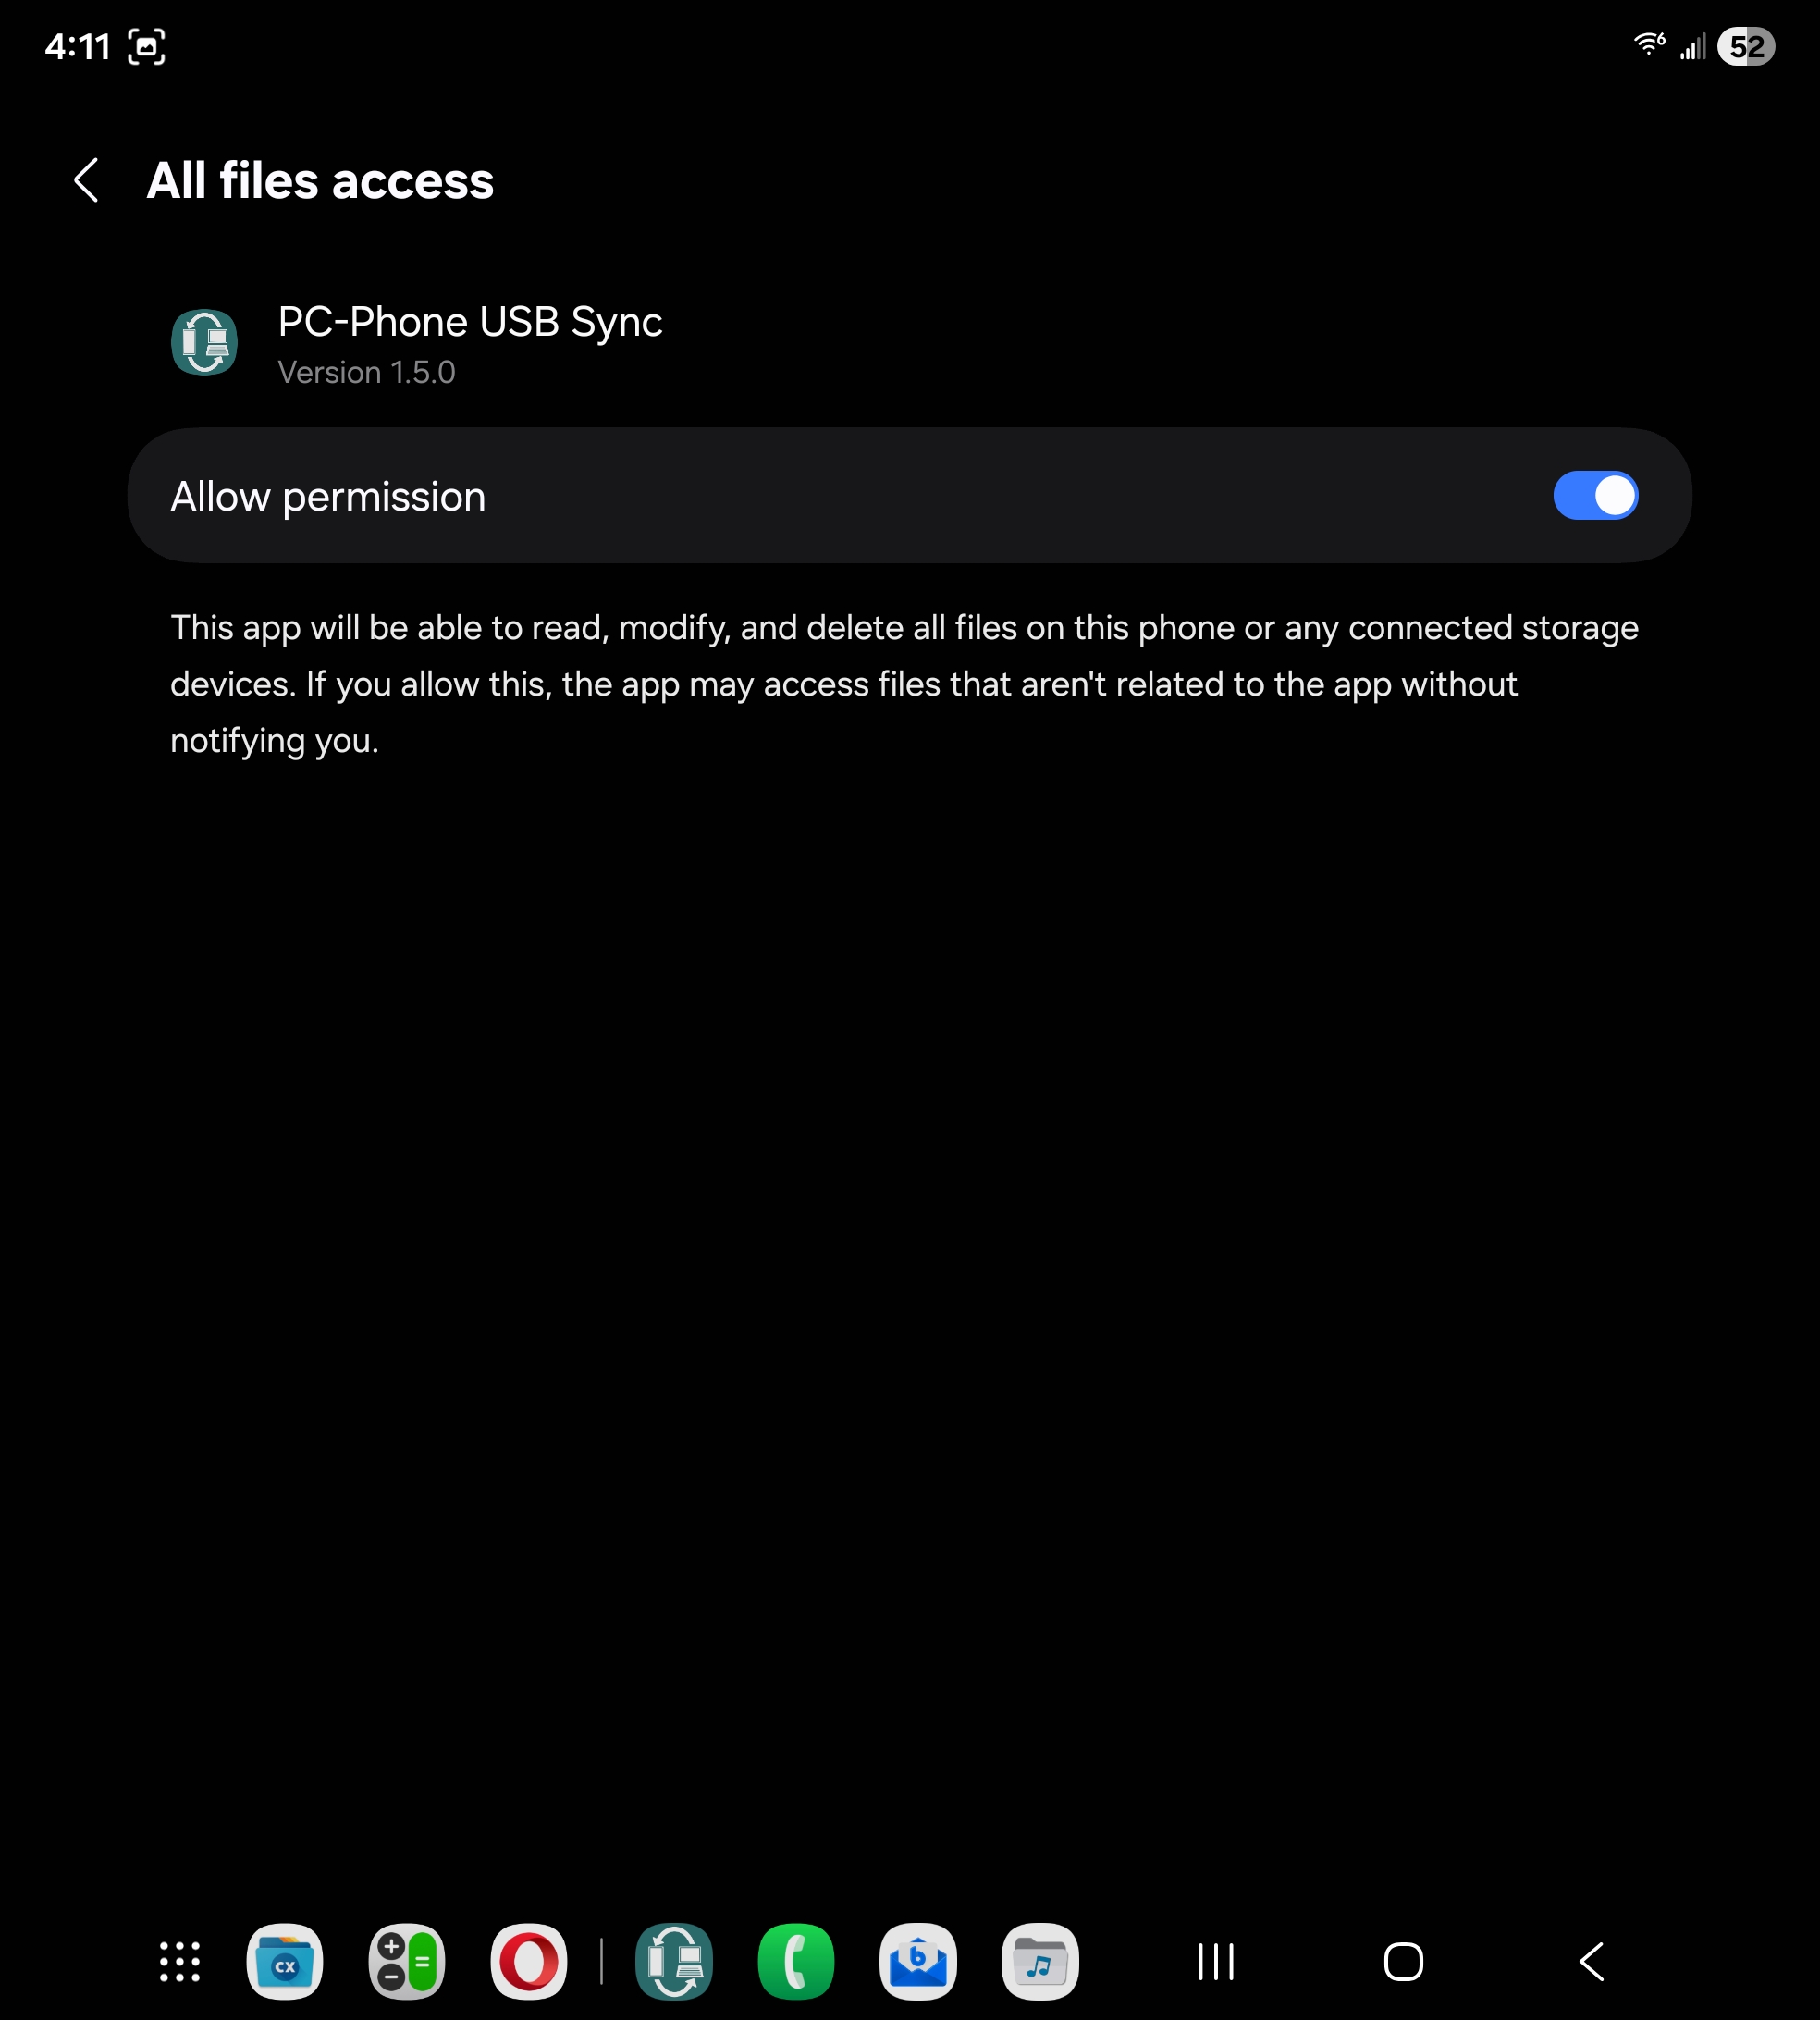Screen dimensions: 1820x2020
Task: Open the Calculator app in taskbar
Action: click(x=407, y=1962)
